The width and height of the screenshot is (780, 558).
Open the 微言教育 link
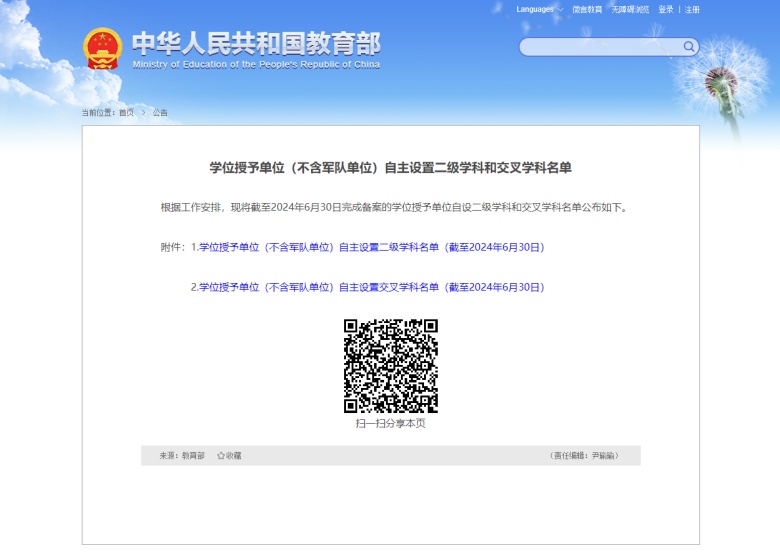click(x=587, y=9)
